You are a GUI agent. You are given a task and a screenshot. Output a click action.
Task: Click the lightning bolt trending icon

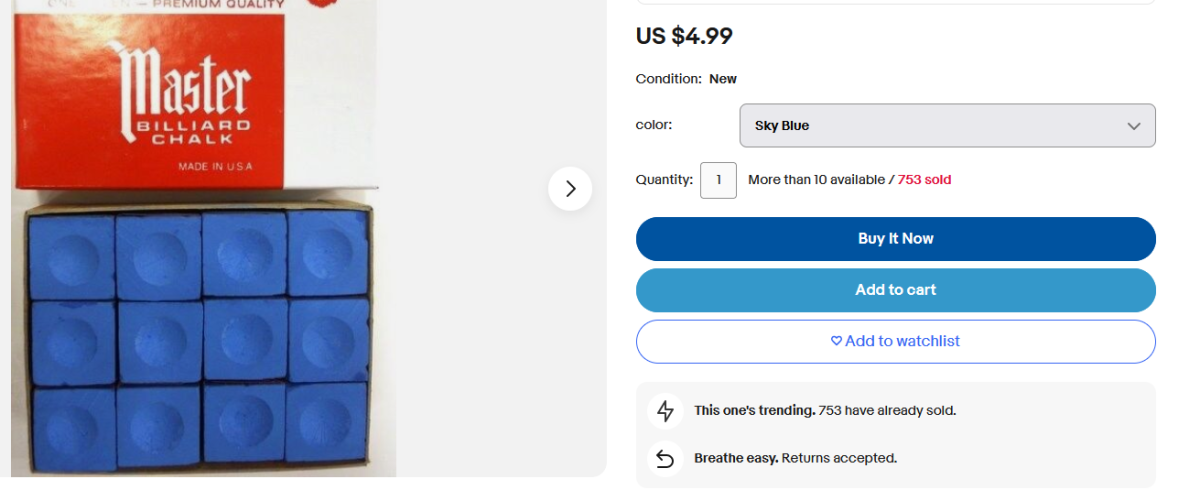coord(665,411)
